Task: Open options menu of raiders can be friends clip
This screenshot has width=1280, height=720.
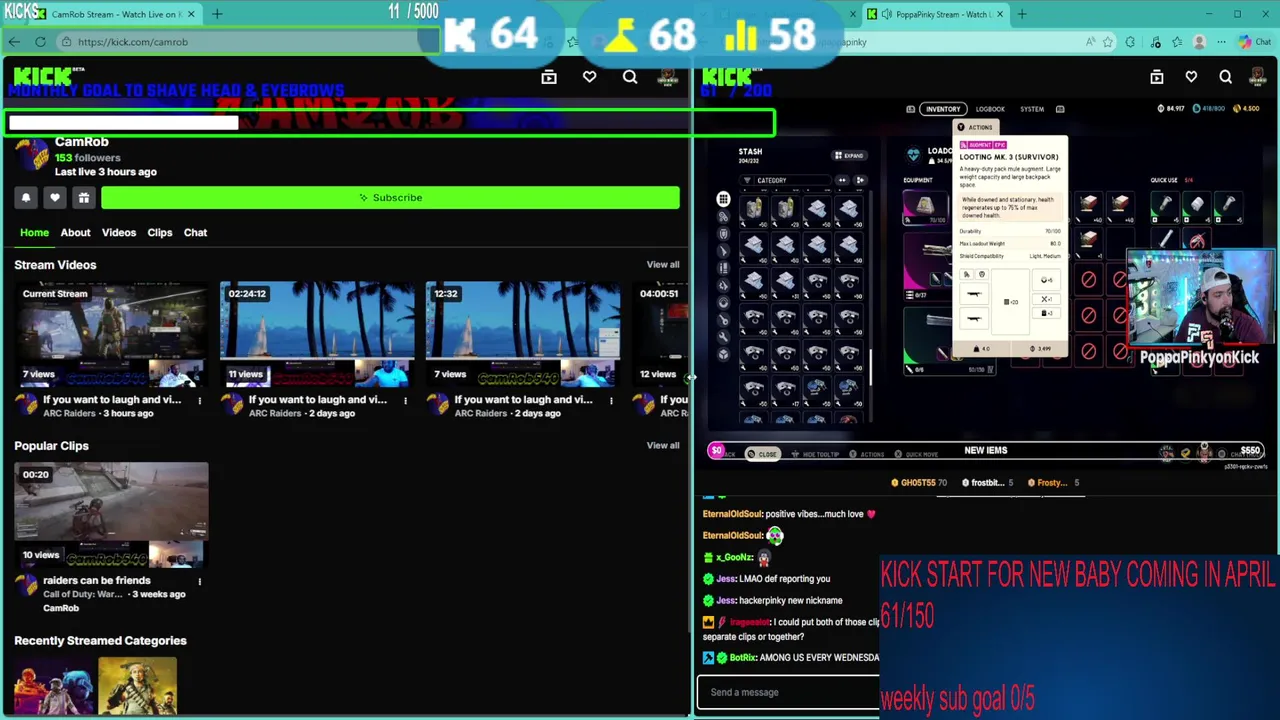Action: [x=199, y=581]
